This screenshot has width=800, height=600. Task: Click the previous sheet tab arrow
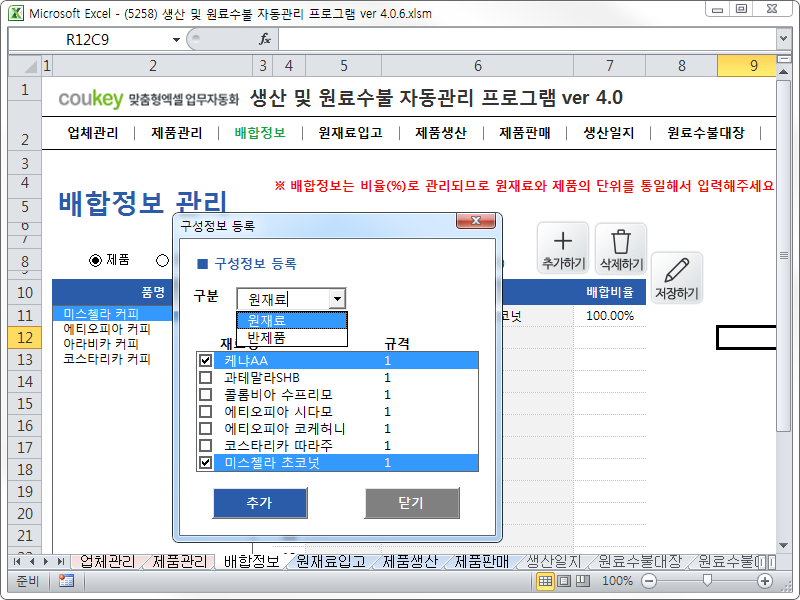[32, 562]
